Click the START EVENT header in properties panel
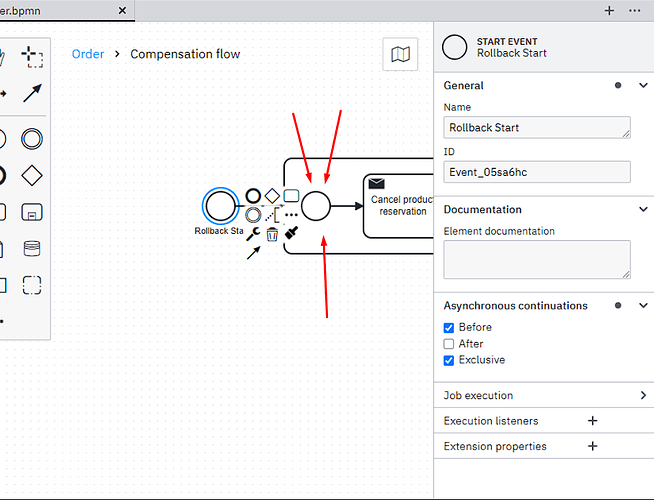654x500 pixels. click(507, 42)
